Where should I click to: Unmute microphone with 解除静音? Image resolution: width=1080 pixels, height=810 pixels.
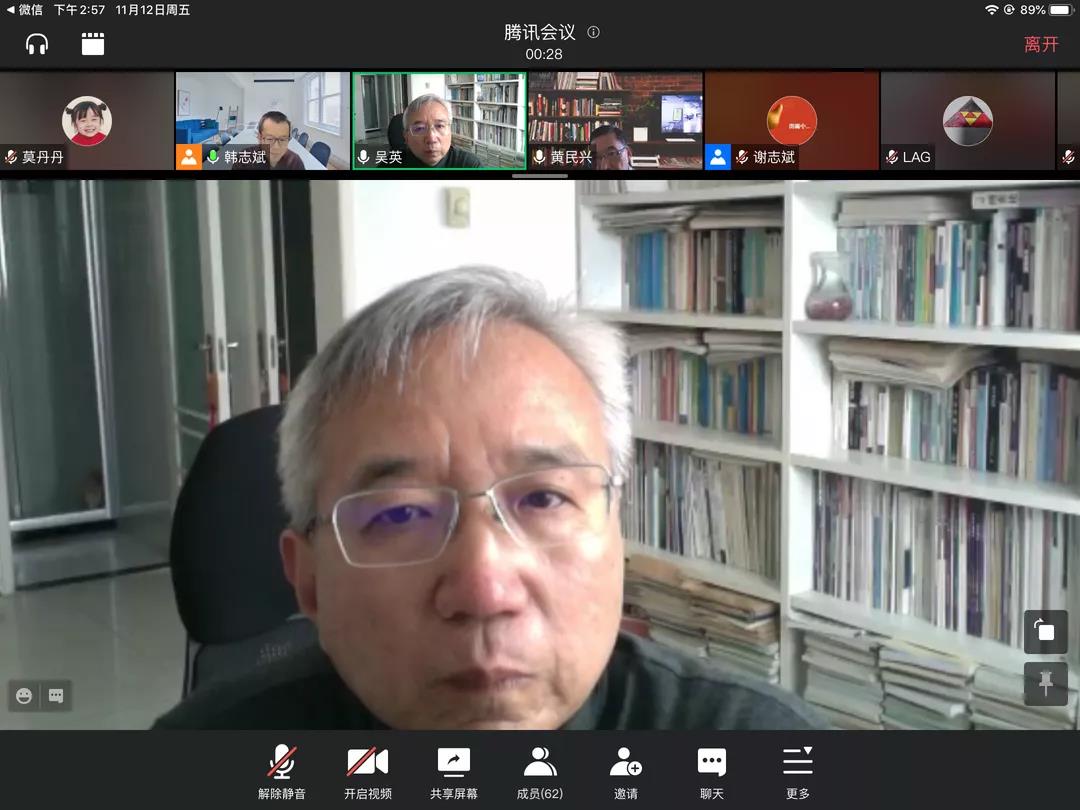click(x=282, y=774)
